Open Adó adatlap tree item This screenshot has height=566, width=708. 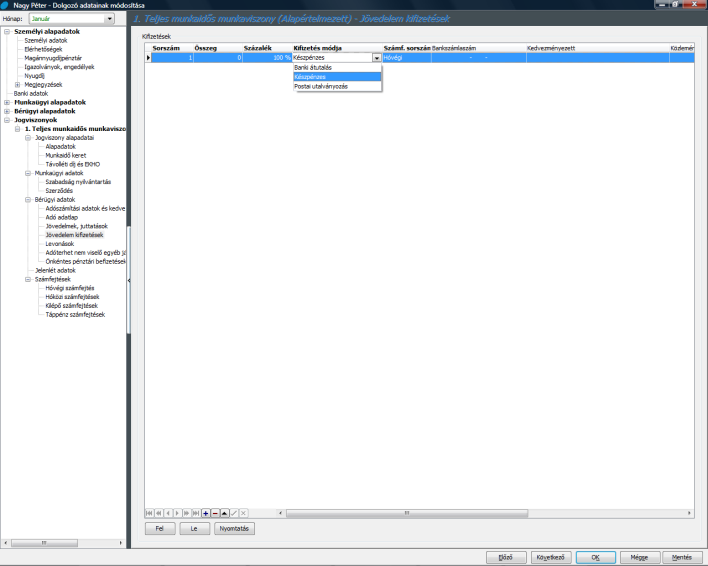61,217
